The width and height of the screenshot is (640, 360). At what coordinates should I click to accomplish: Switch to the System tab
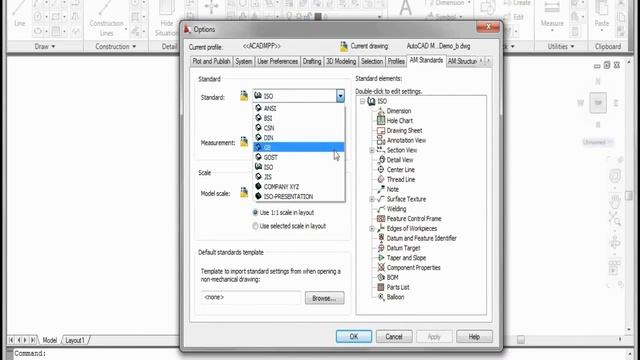pyautogui.click(x=244, y=61)
